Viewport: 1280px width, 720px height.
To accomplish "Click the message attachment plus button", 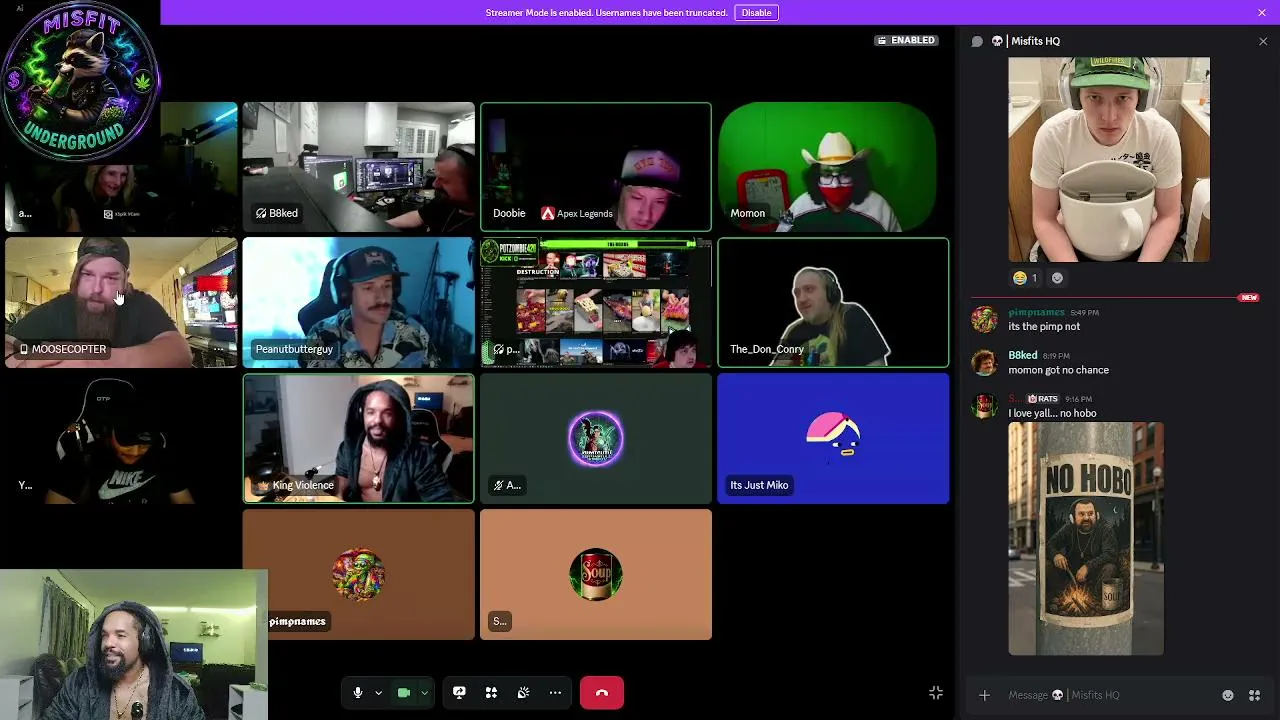I will 984,695.
